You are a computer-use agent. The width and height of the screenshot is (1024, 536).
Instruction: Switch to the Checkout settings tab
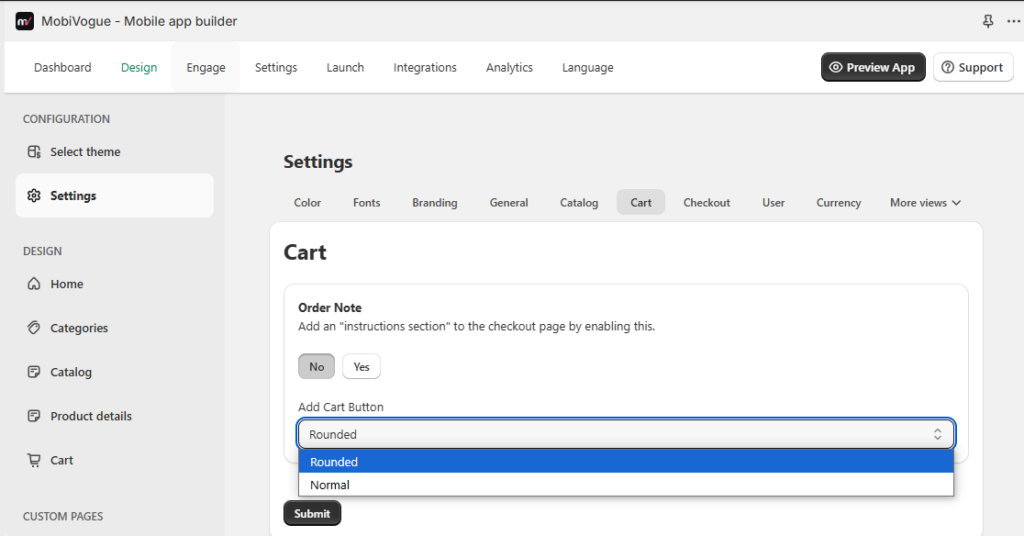click(x=707, y=202)
